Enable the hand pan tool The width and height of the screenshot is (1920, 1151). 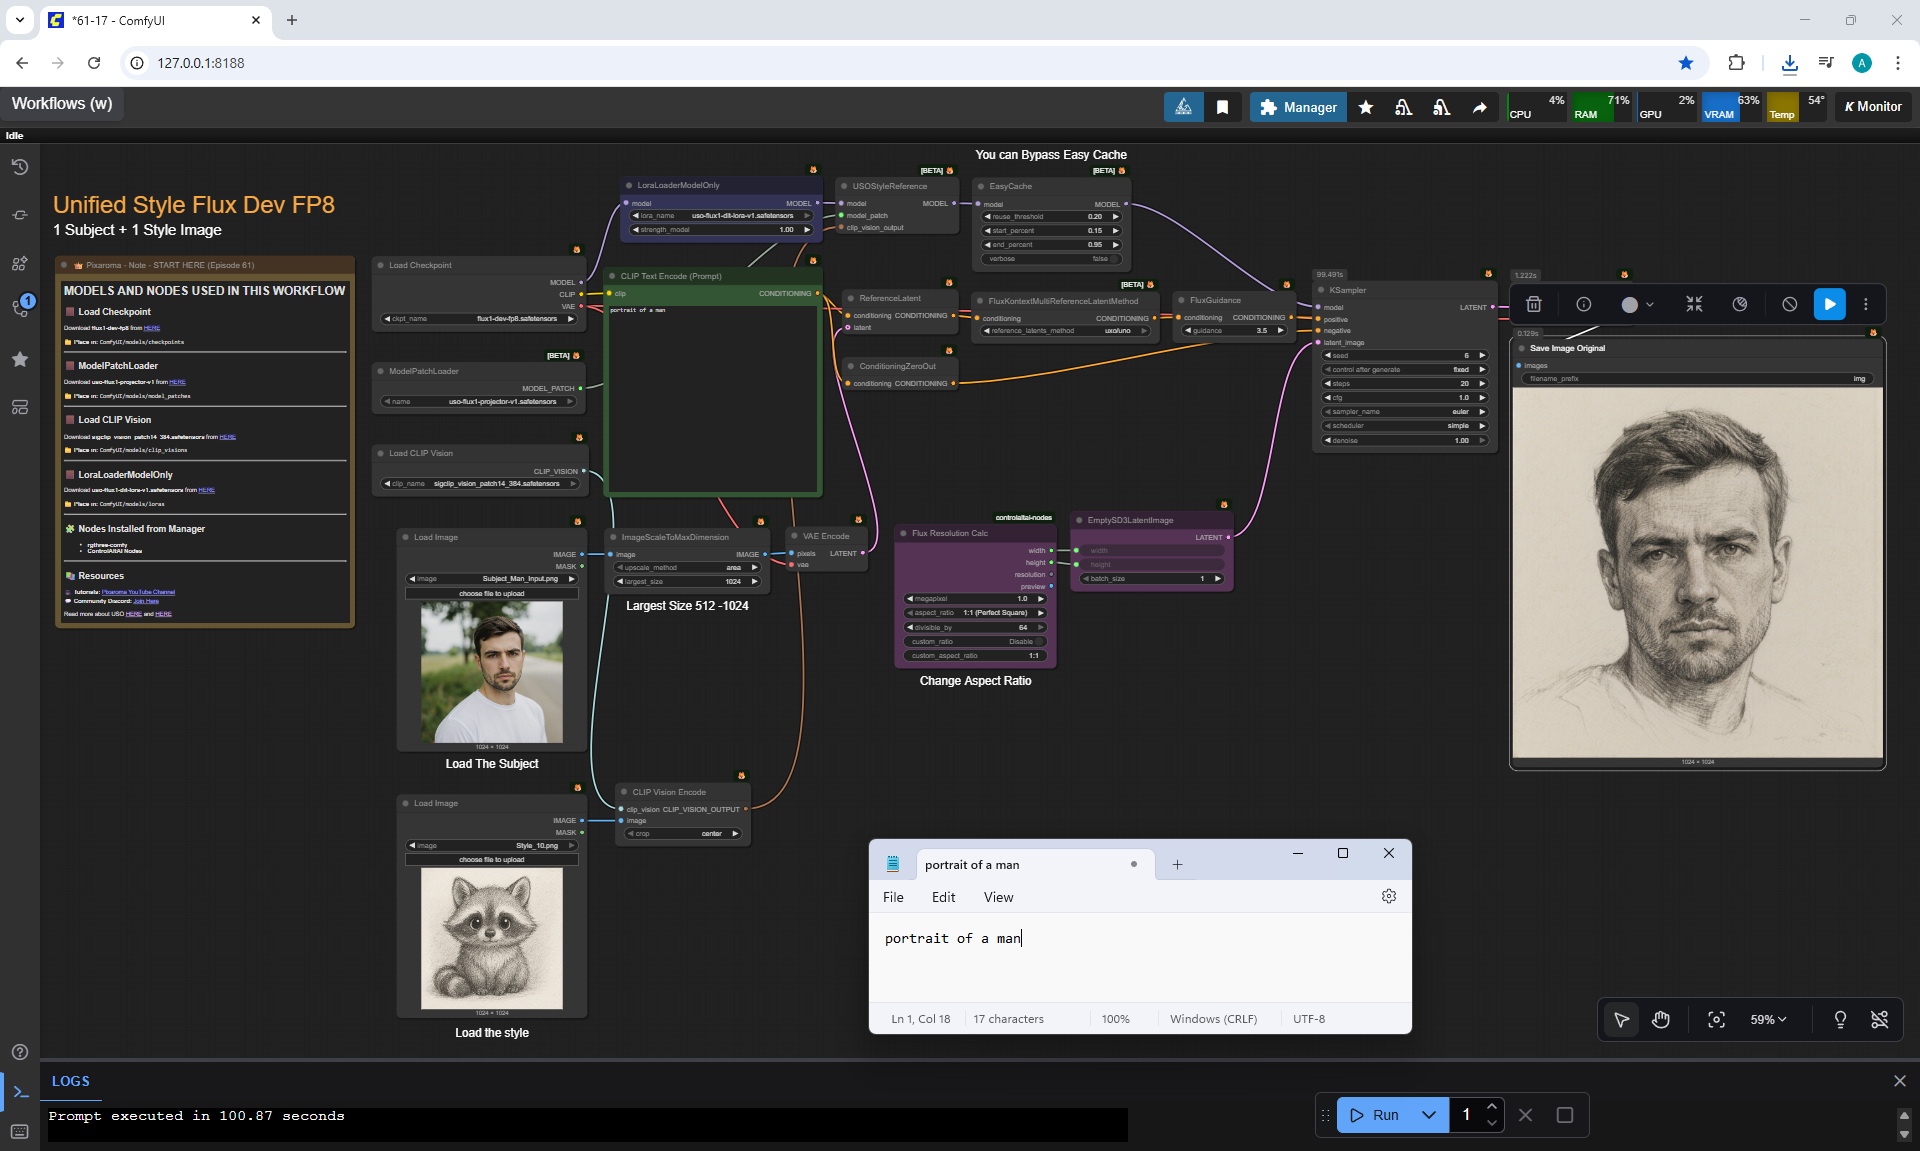coord(1661,1019)
